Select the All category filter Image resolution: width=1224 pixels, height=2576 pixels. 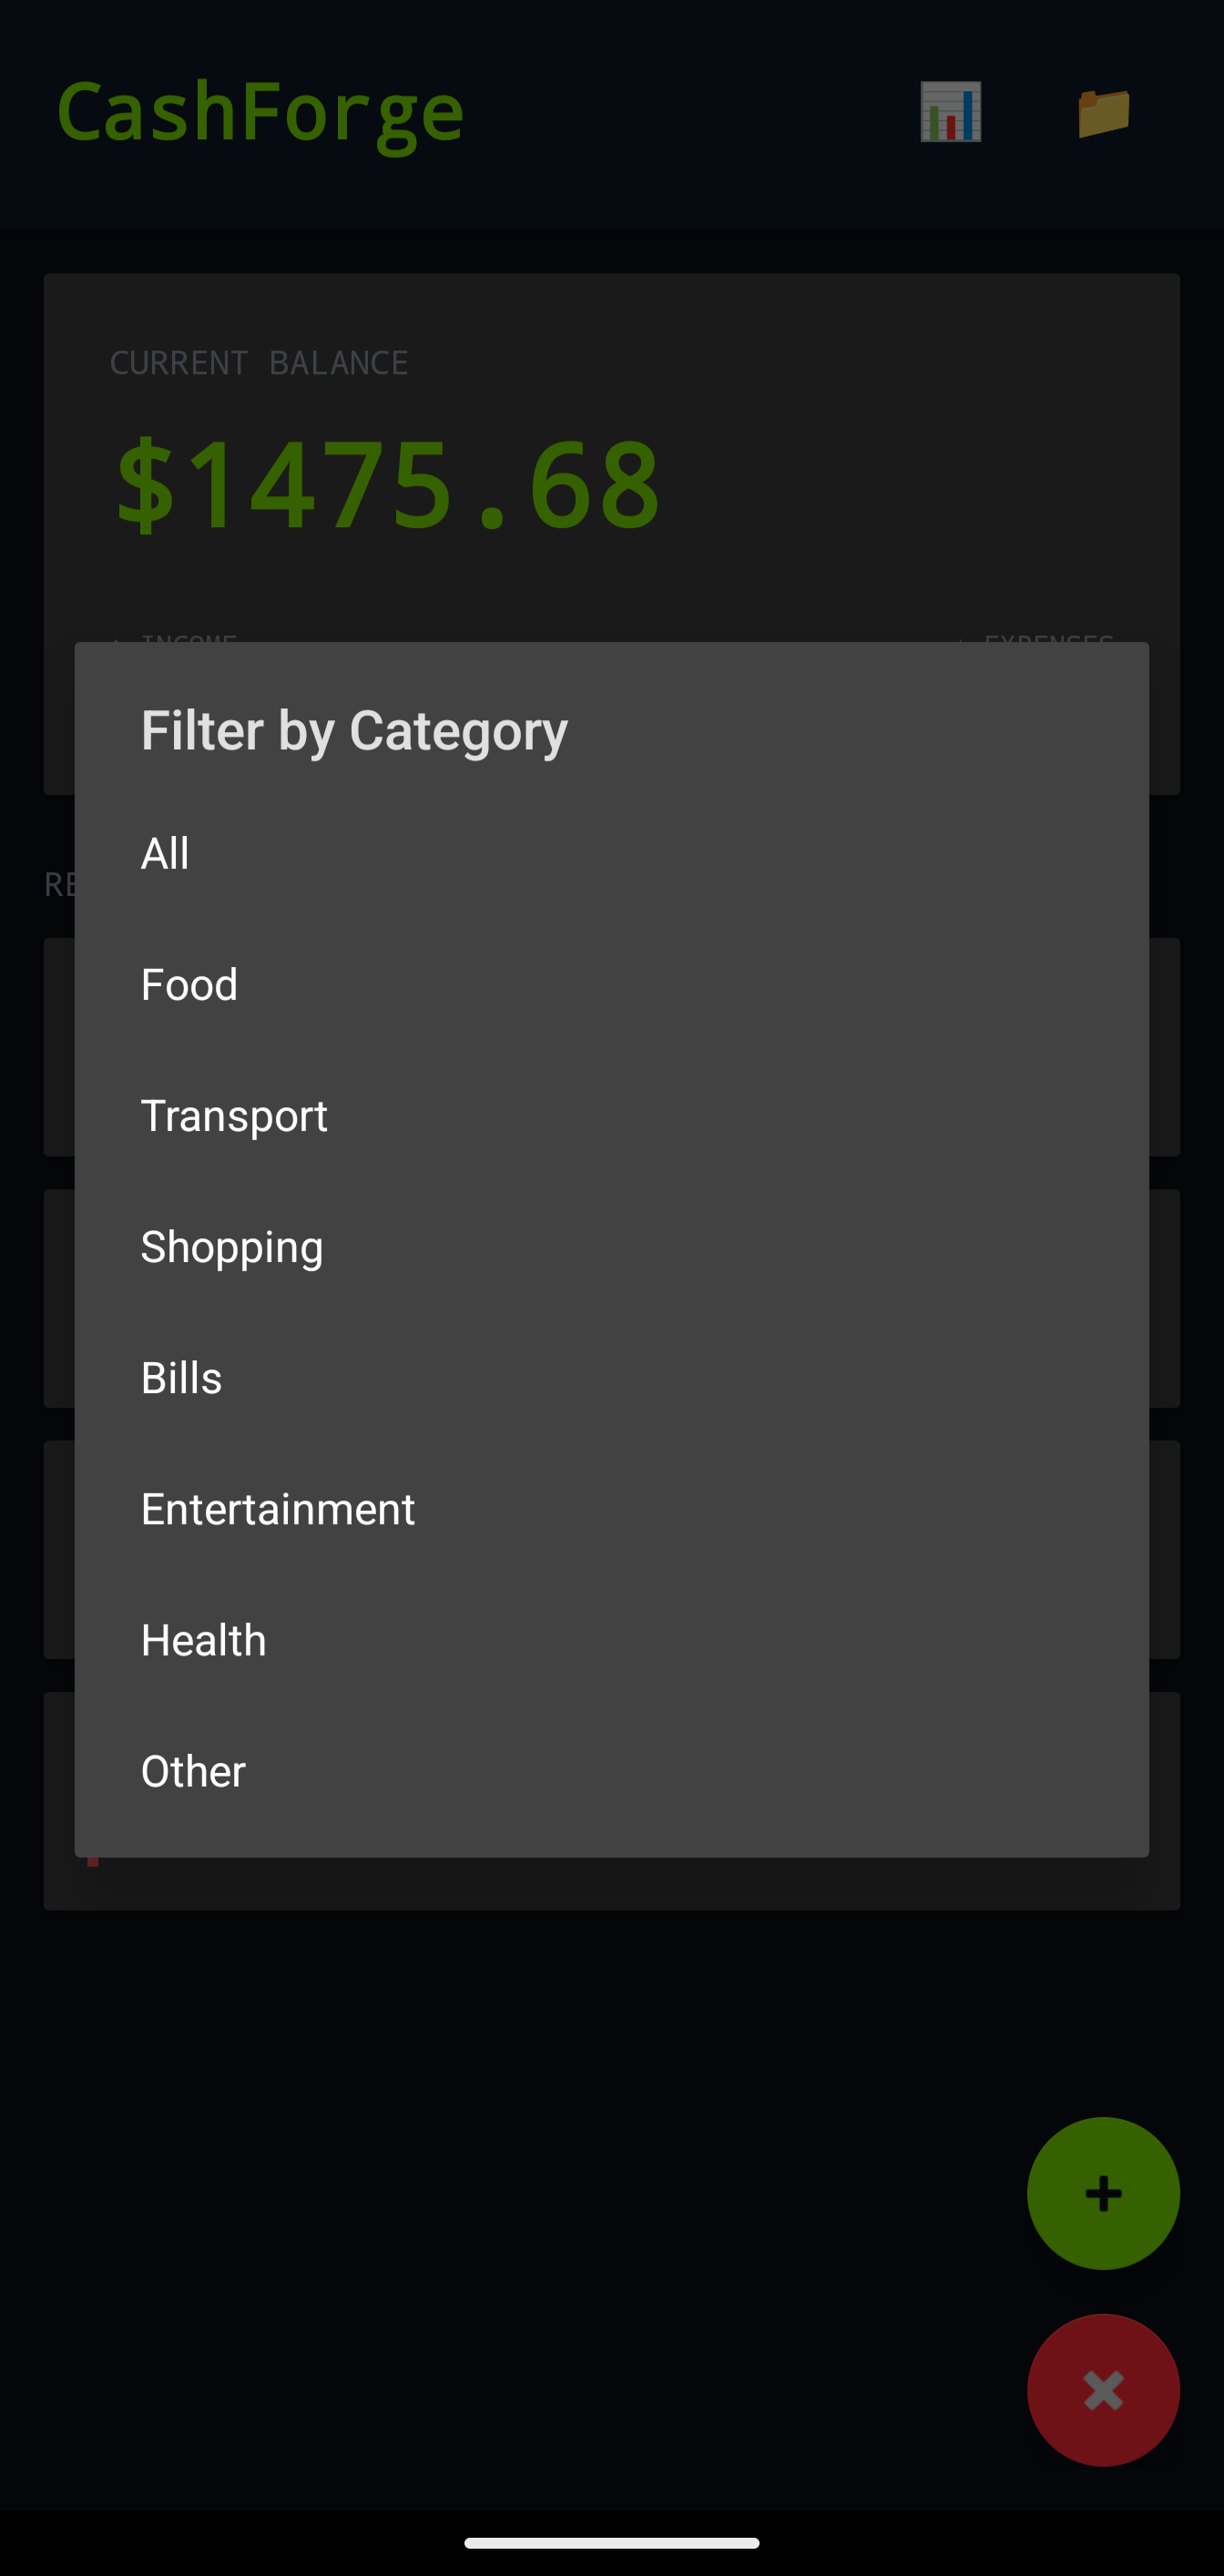(165, 854)
